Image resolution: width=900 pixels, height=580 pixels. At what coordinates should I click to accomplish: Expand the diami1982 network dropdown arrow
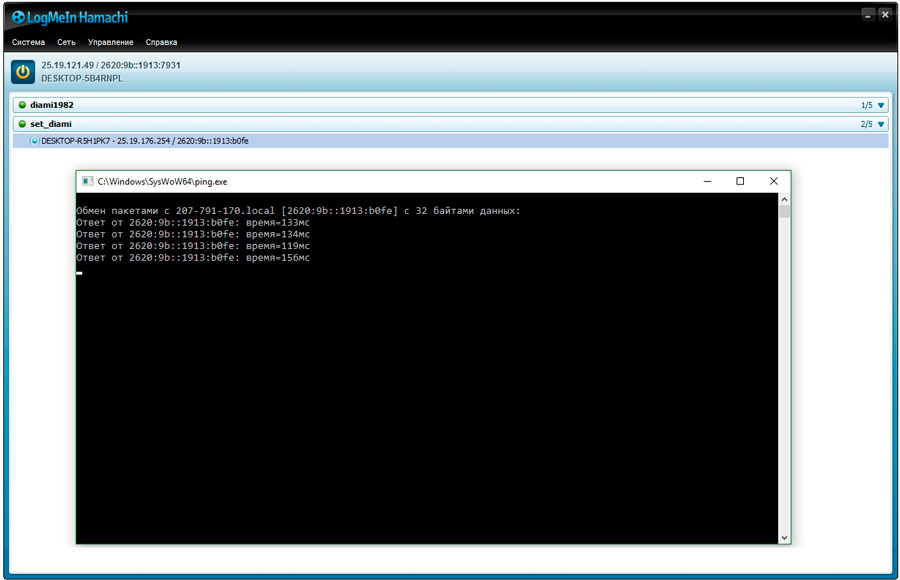coord(881,106)
